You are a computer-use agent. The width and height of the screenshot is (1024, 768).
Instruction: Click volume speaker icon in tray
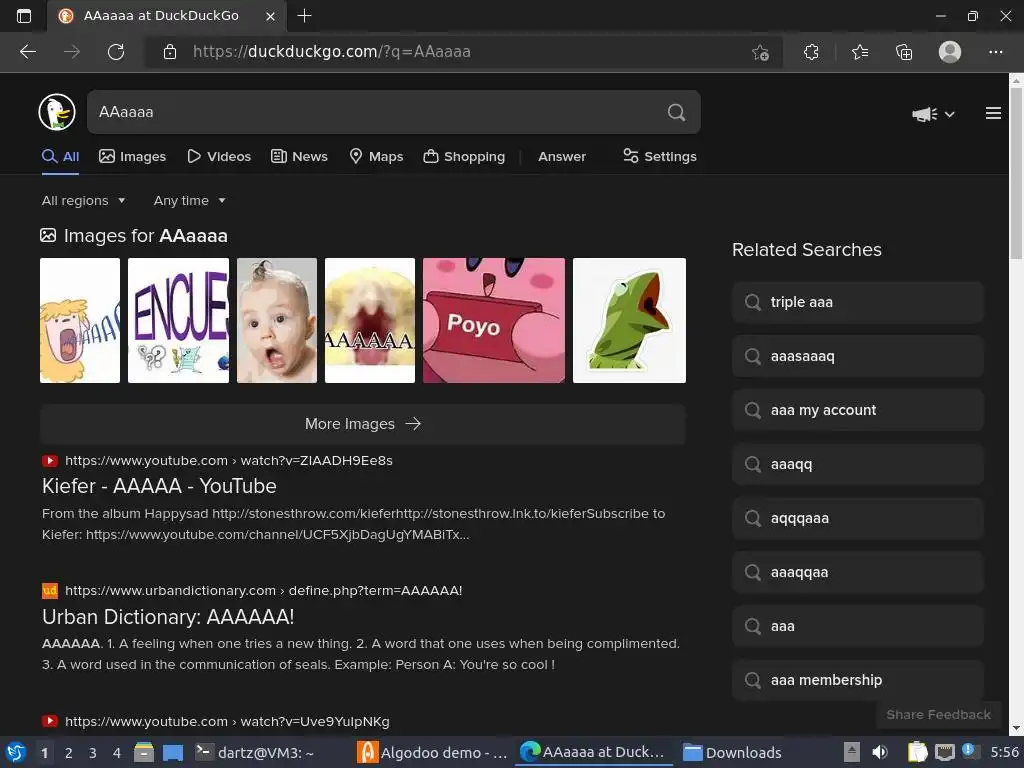(880, 752)
